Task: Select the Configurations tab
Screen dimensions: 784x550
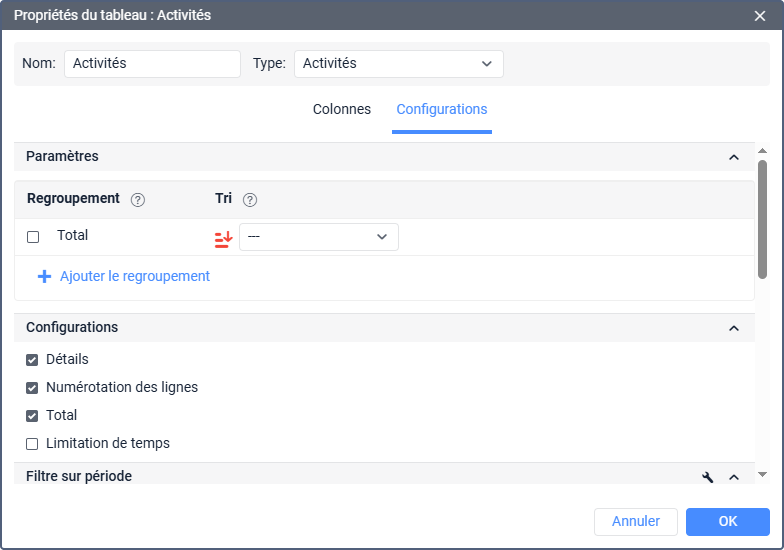Action: tap(442, 110)
